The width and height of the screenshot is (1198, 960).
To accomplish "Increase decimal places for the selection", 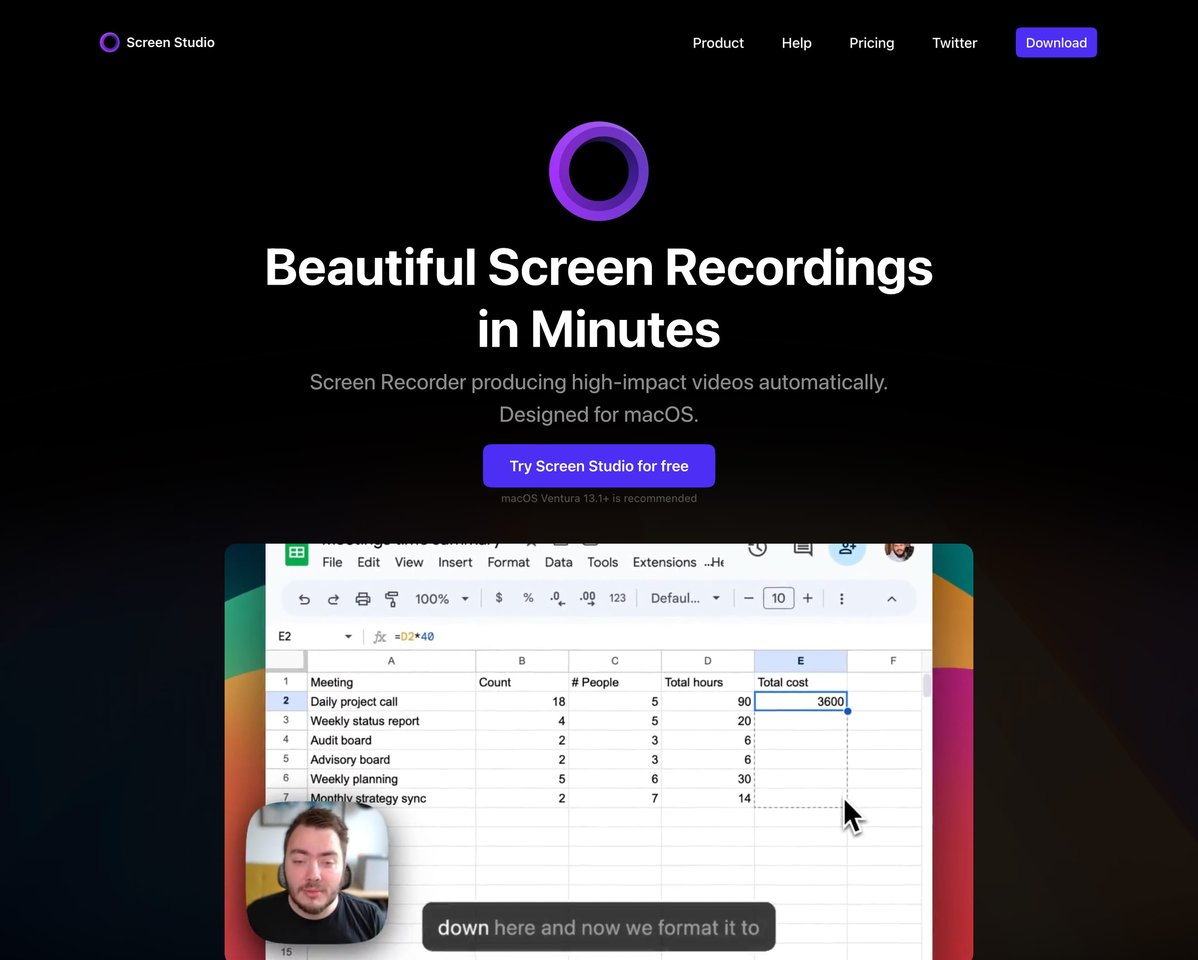I will point(585,597).
